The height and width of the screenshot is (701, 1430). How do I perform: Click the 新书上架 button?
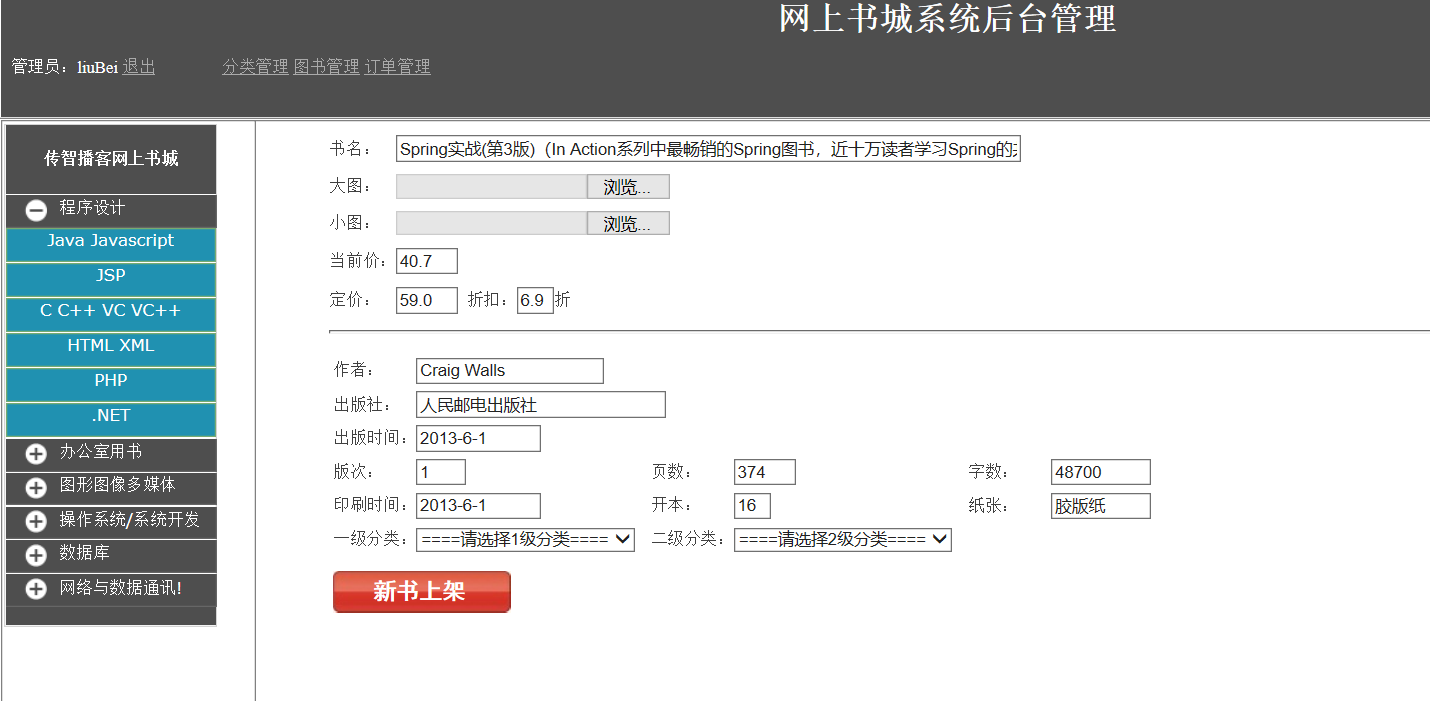[422, 591]
